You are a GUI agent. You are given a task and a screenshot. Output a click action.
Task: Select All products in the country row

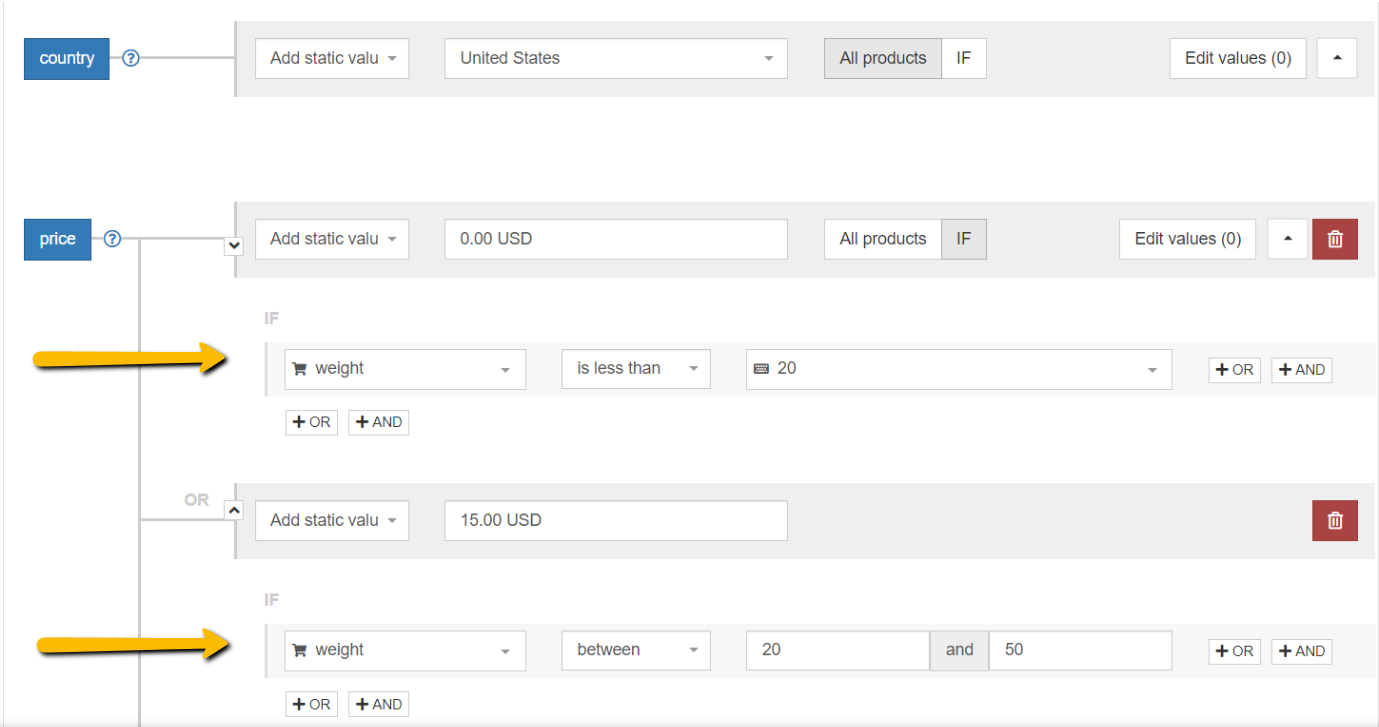(882, 58)
